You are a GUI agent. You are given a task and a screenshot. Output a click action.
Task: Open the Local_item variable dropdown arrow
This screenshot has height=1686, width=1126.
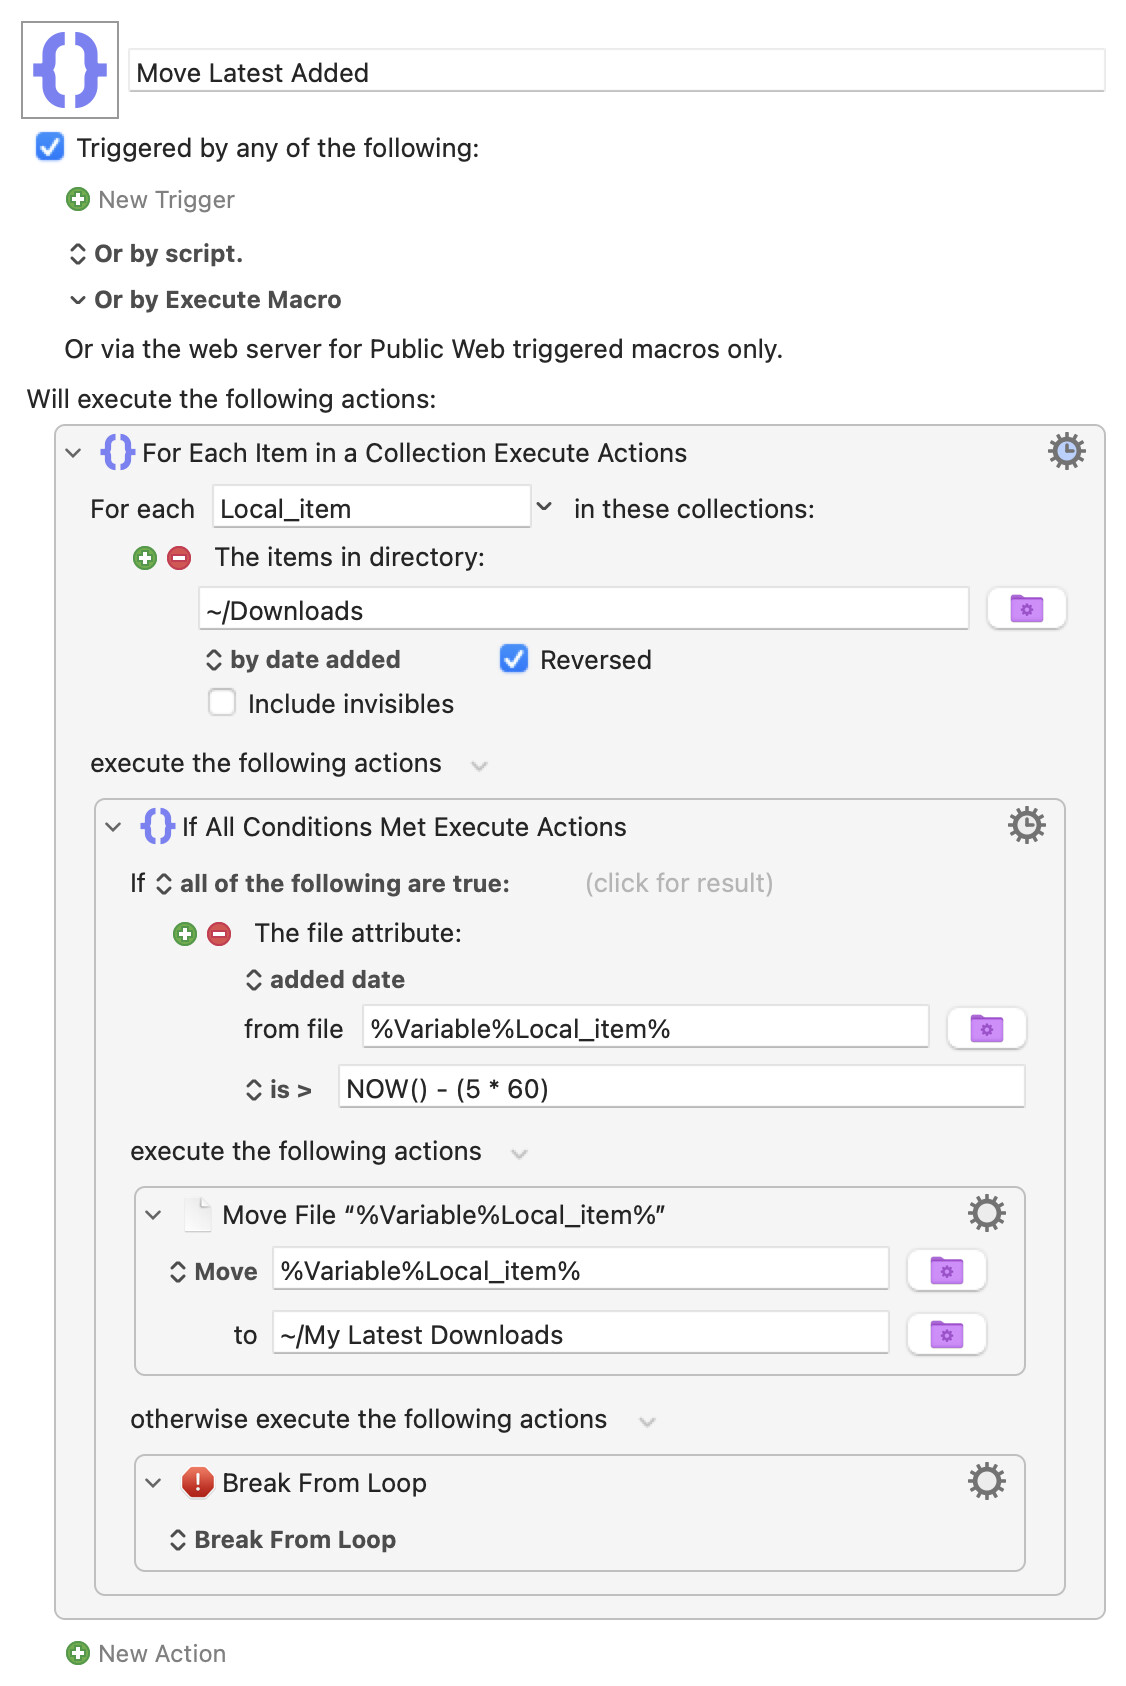pyautogui.click(x=544, y=507)
